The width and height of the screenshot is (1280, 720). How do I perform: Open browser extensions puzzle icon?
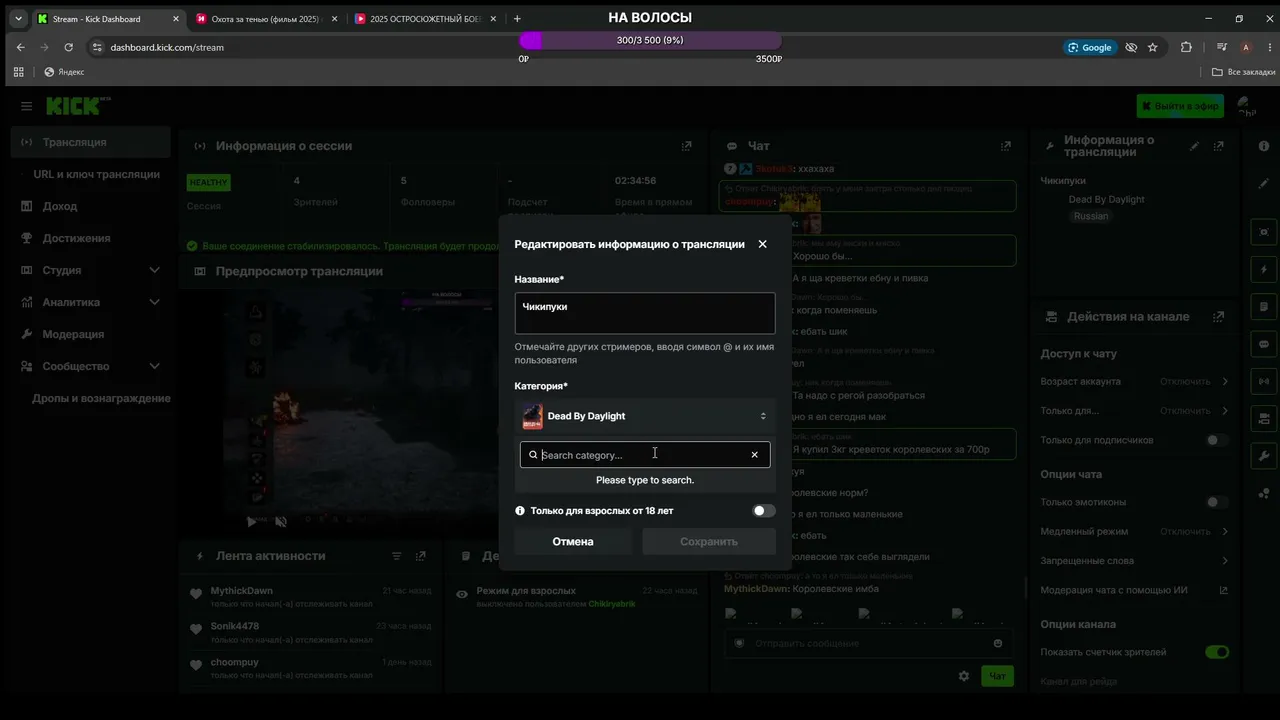pos(1186,47)
